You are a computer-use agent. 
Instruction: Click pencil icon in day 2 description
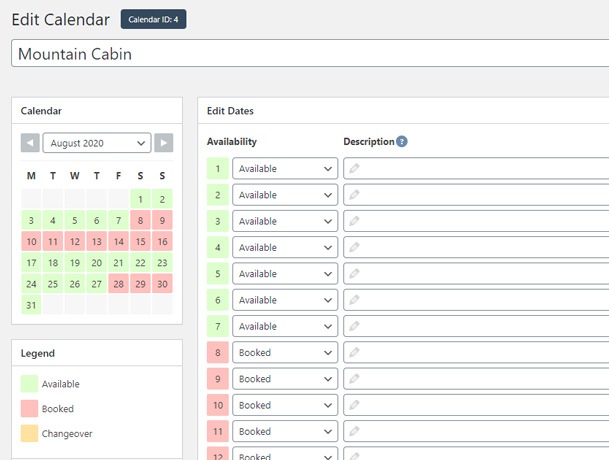(x=354, y=195)
